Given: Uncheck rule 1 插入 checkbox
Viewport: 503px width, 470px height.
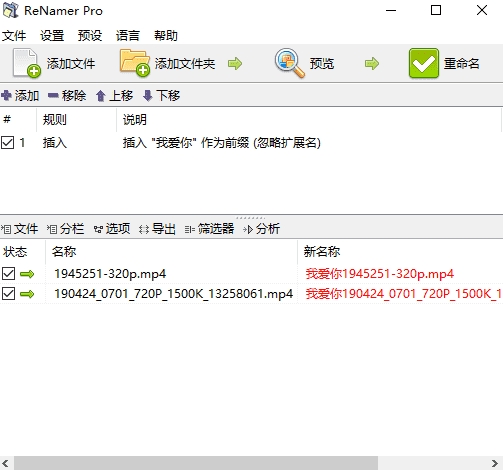Looking at the screenshot, I should (7, 143).
